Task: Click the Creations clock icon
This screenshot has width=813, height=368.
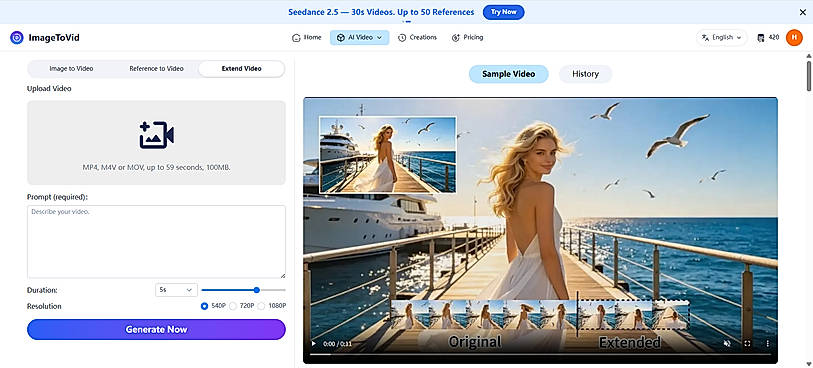Action: click(x=402, y=38)
